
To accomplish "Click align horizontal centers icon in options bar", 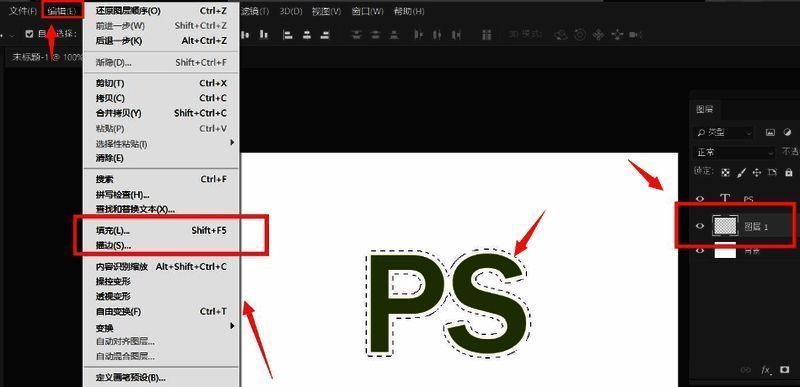I will 307,35.
